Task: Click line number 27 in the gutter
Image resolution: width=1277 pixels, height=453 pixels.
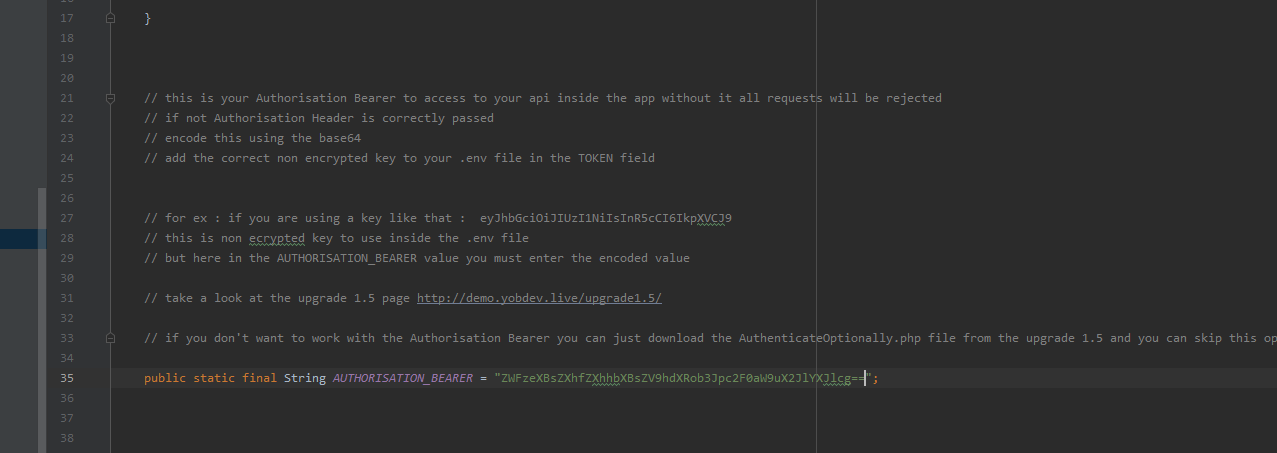Action: coord(67,218)
